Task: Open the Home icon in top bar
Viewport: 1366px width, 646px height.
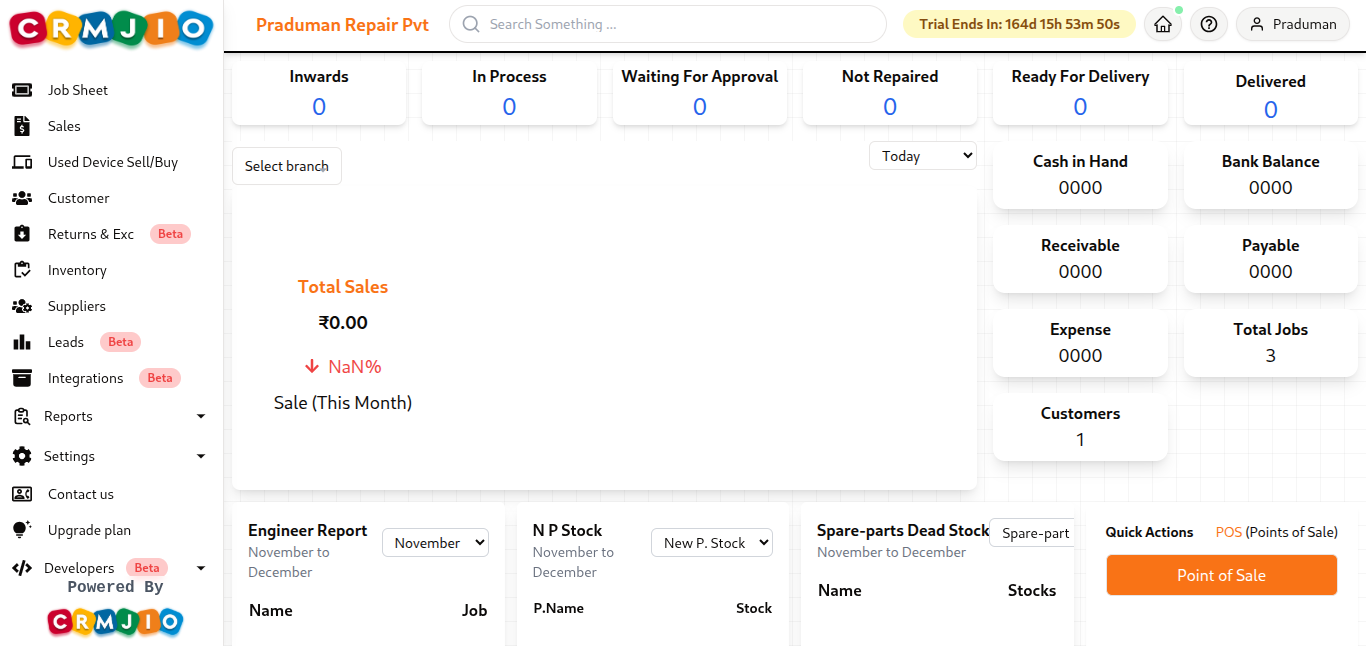Action: pyautogui.click(x=1162, y=23)
